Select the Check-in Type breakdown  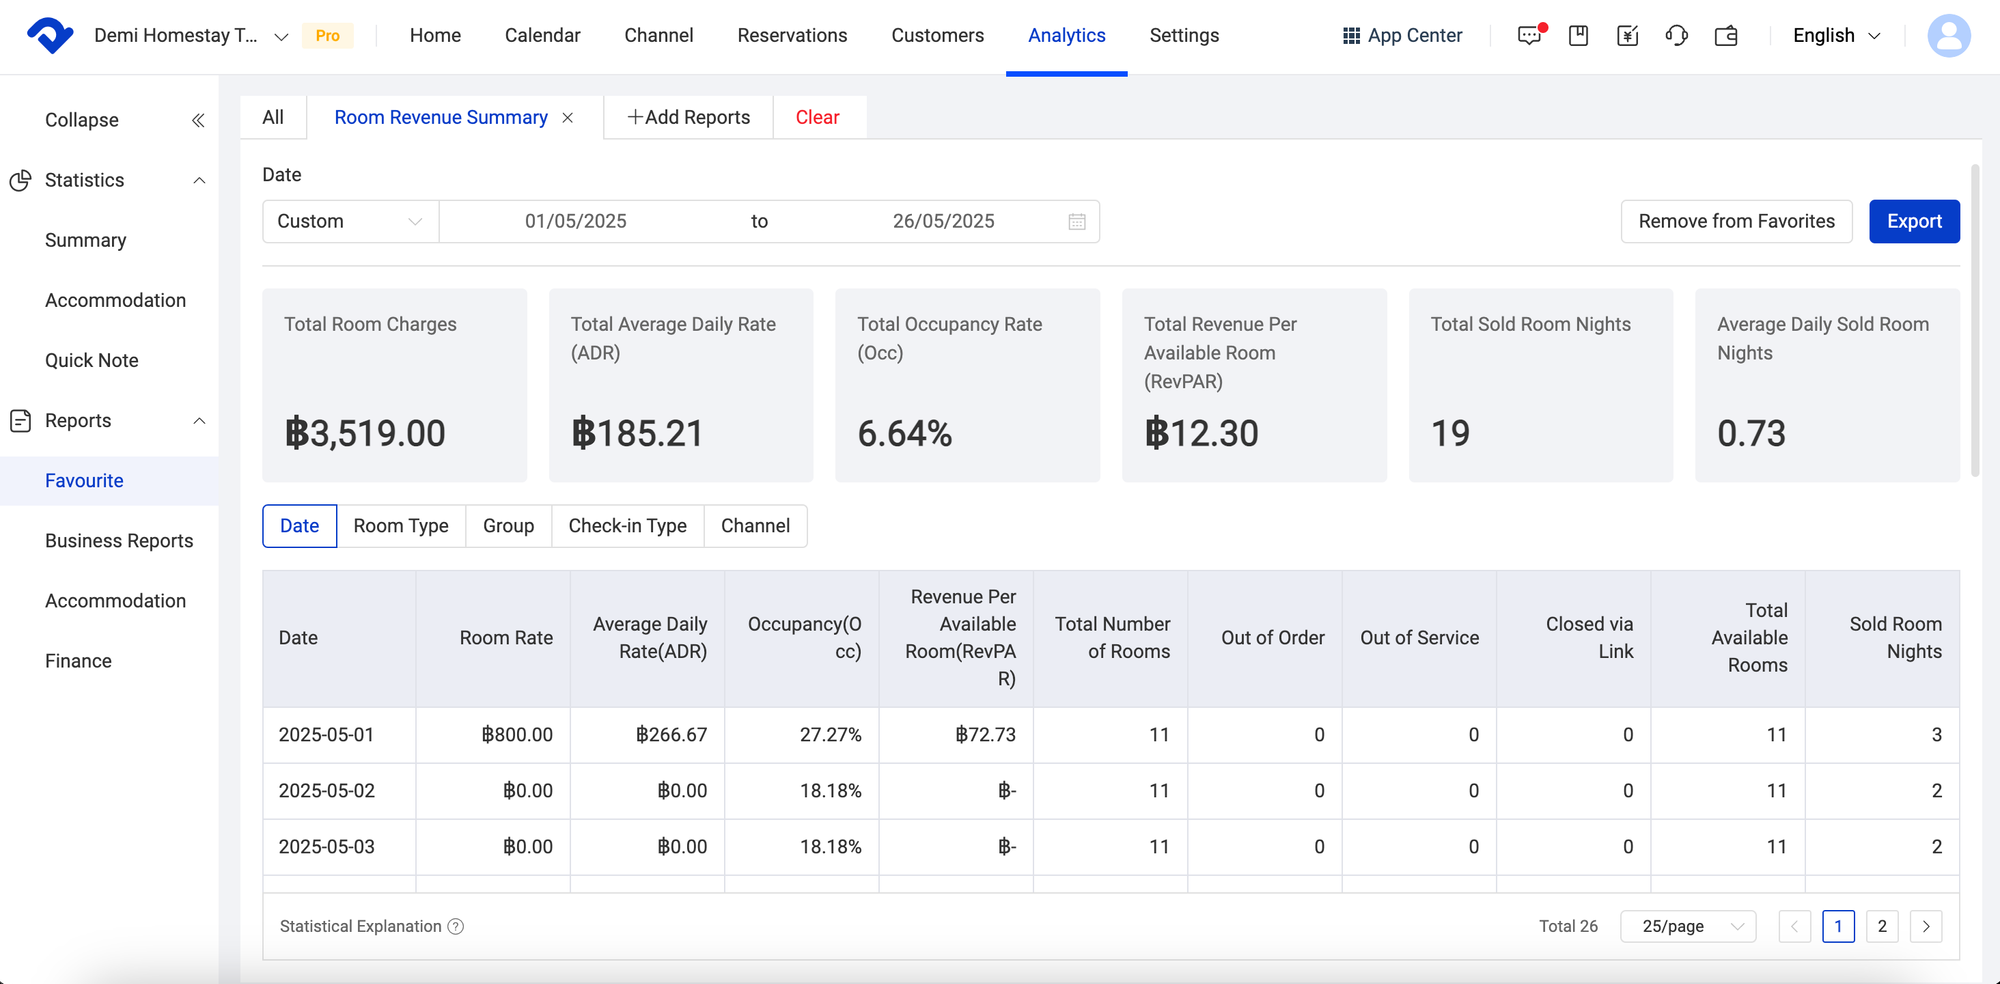[x=627, y=525]
